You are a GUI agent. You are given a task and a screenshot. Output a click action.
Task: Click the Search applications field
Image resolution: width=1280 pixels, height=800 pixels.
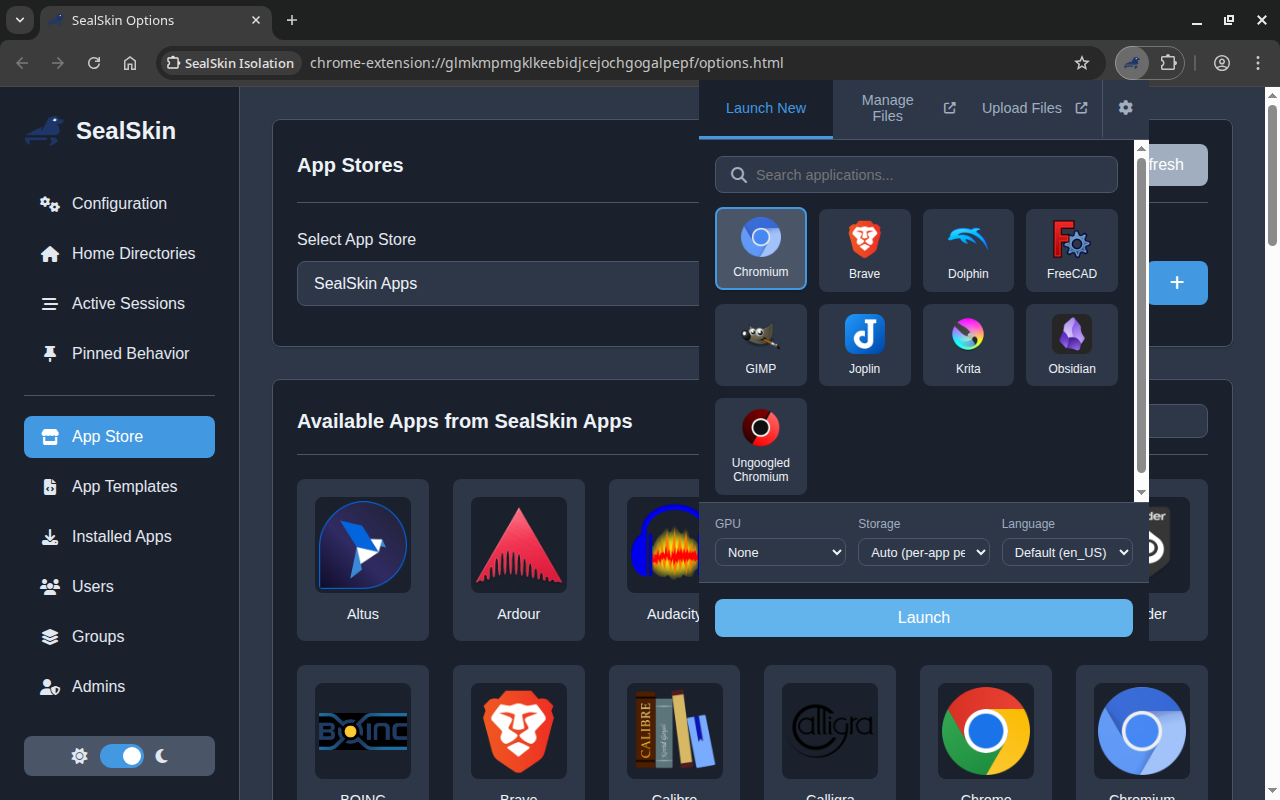click(916, 174)
